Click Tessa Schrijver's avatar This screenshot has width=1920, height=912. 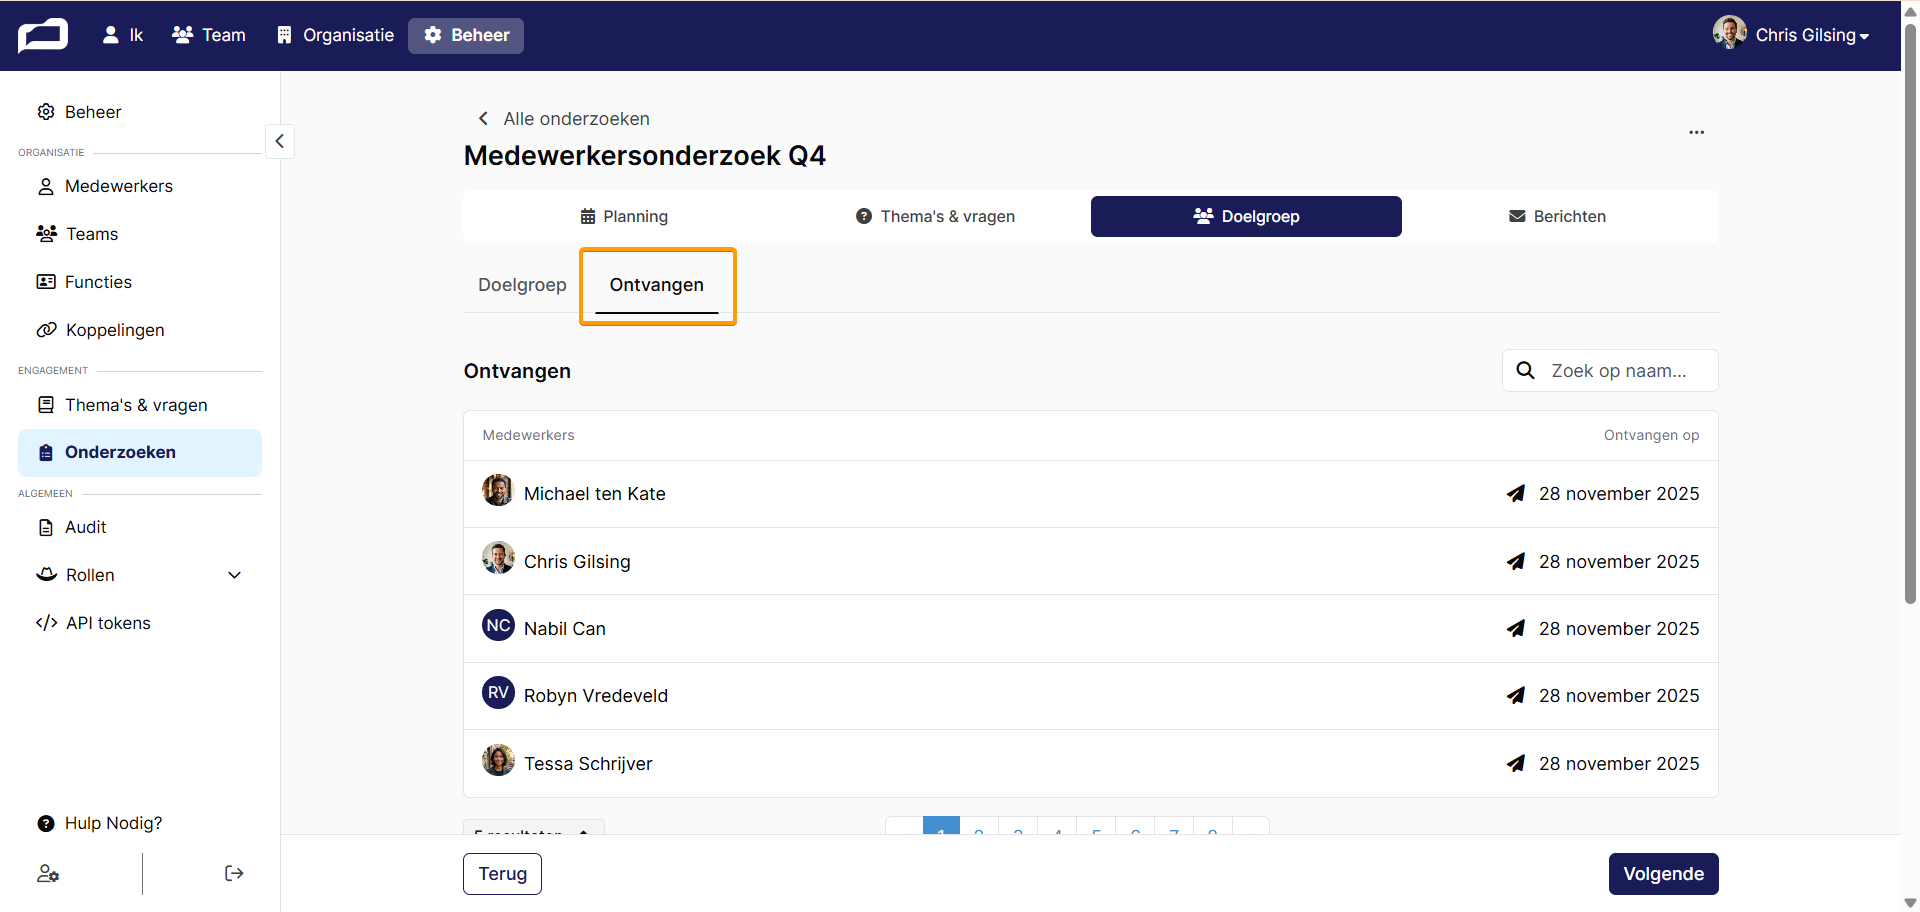(x=498, y=760)
